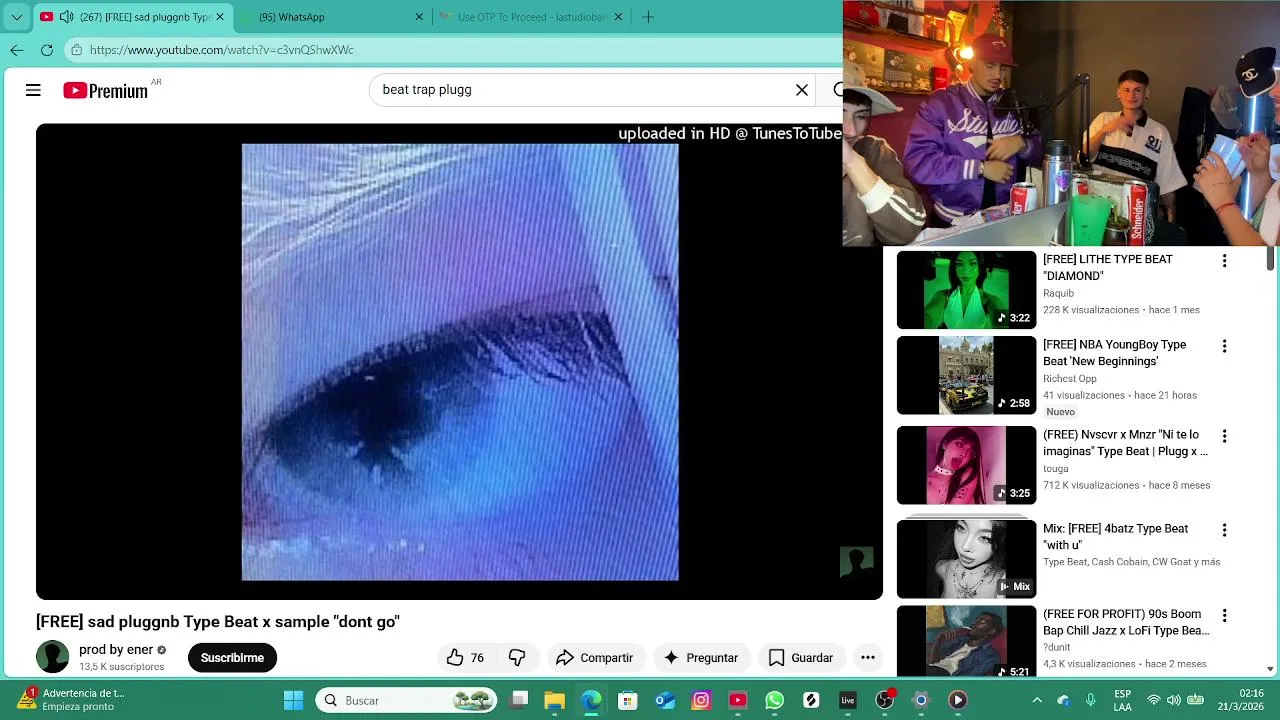Open options for Nvscvr x Mnzr video

pyautogui.click(x=1224, y=437)
